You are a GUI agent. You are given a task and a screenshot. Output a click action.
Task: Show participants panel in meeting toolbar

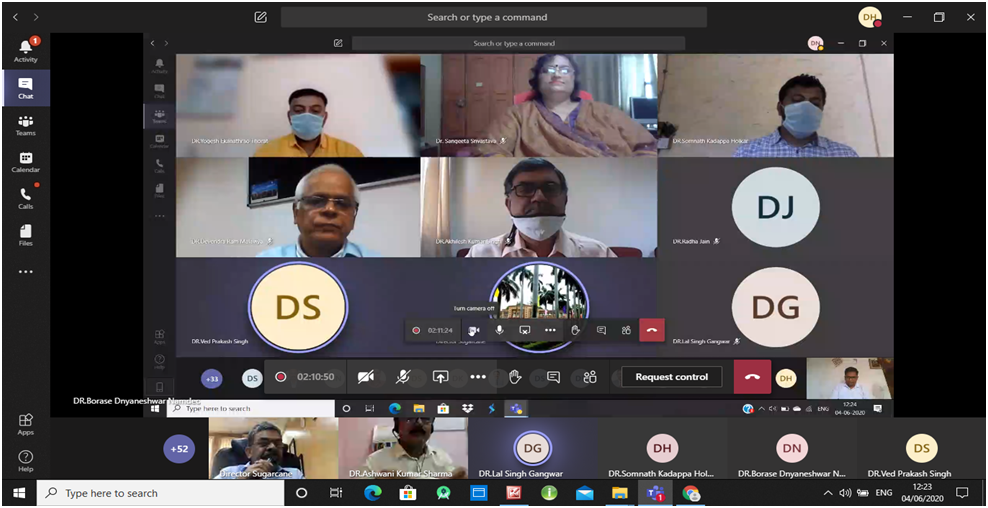(x=590, y=377)
